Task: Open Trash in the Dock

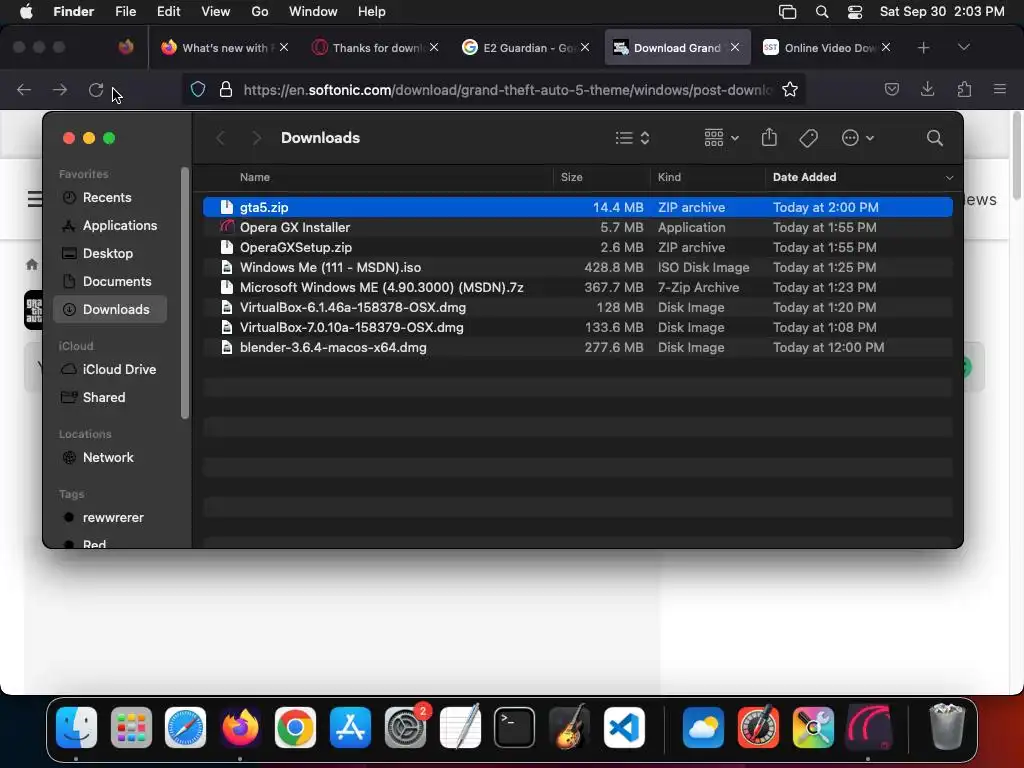Action: (x=947, y=727)
